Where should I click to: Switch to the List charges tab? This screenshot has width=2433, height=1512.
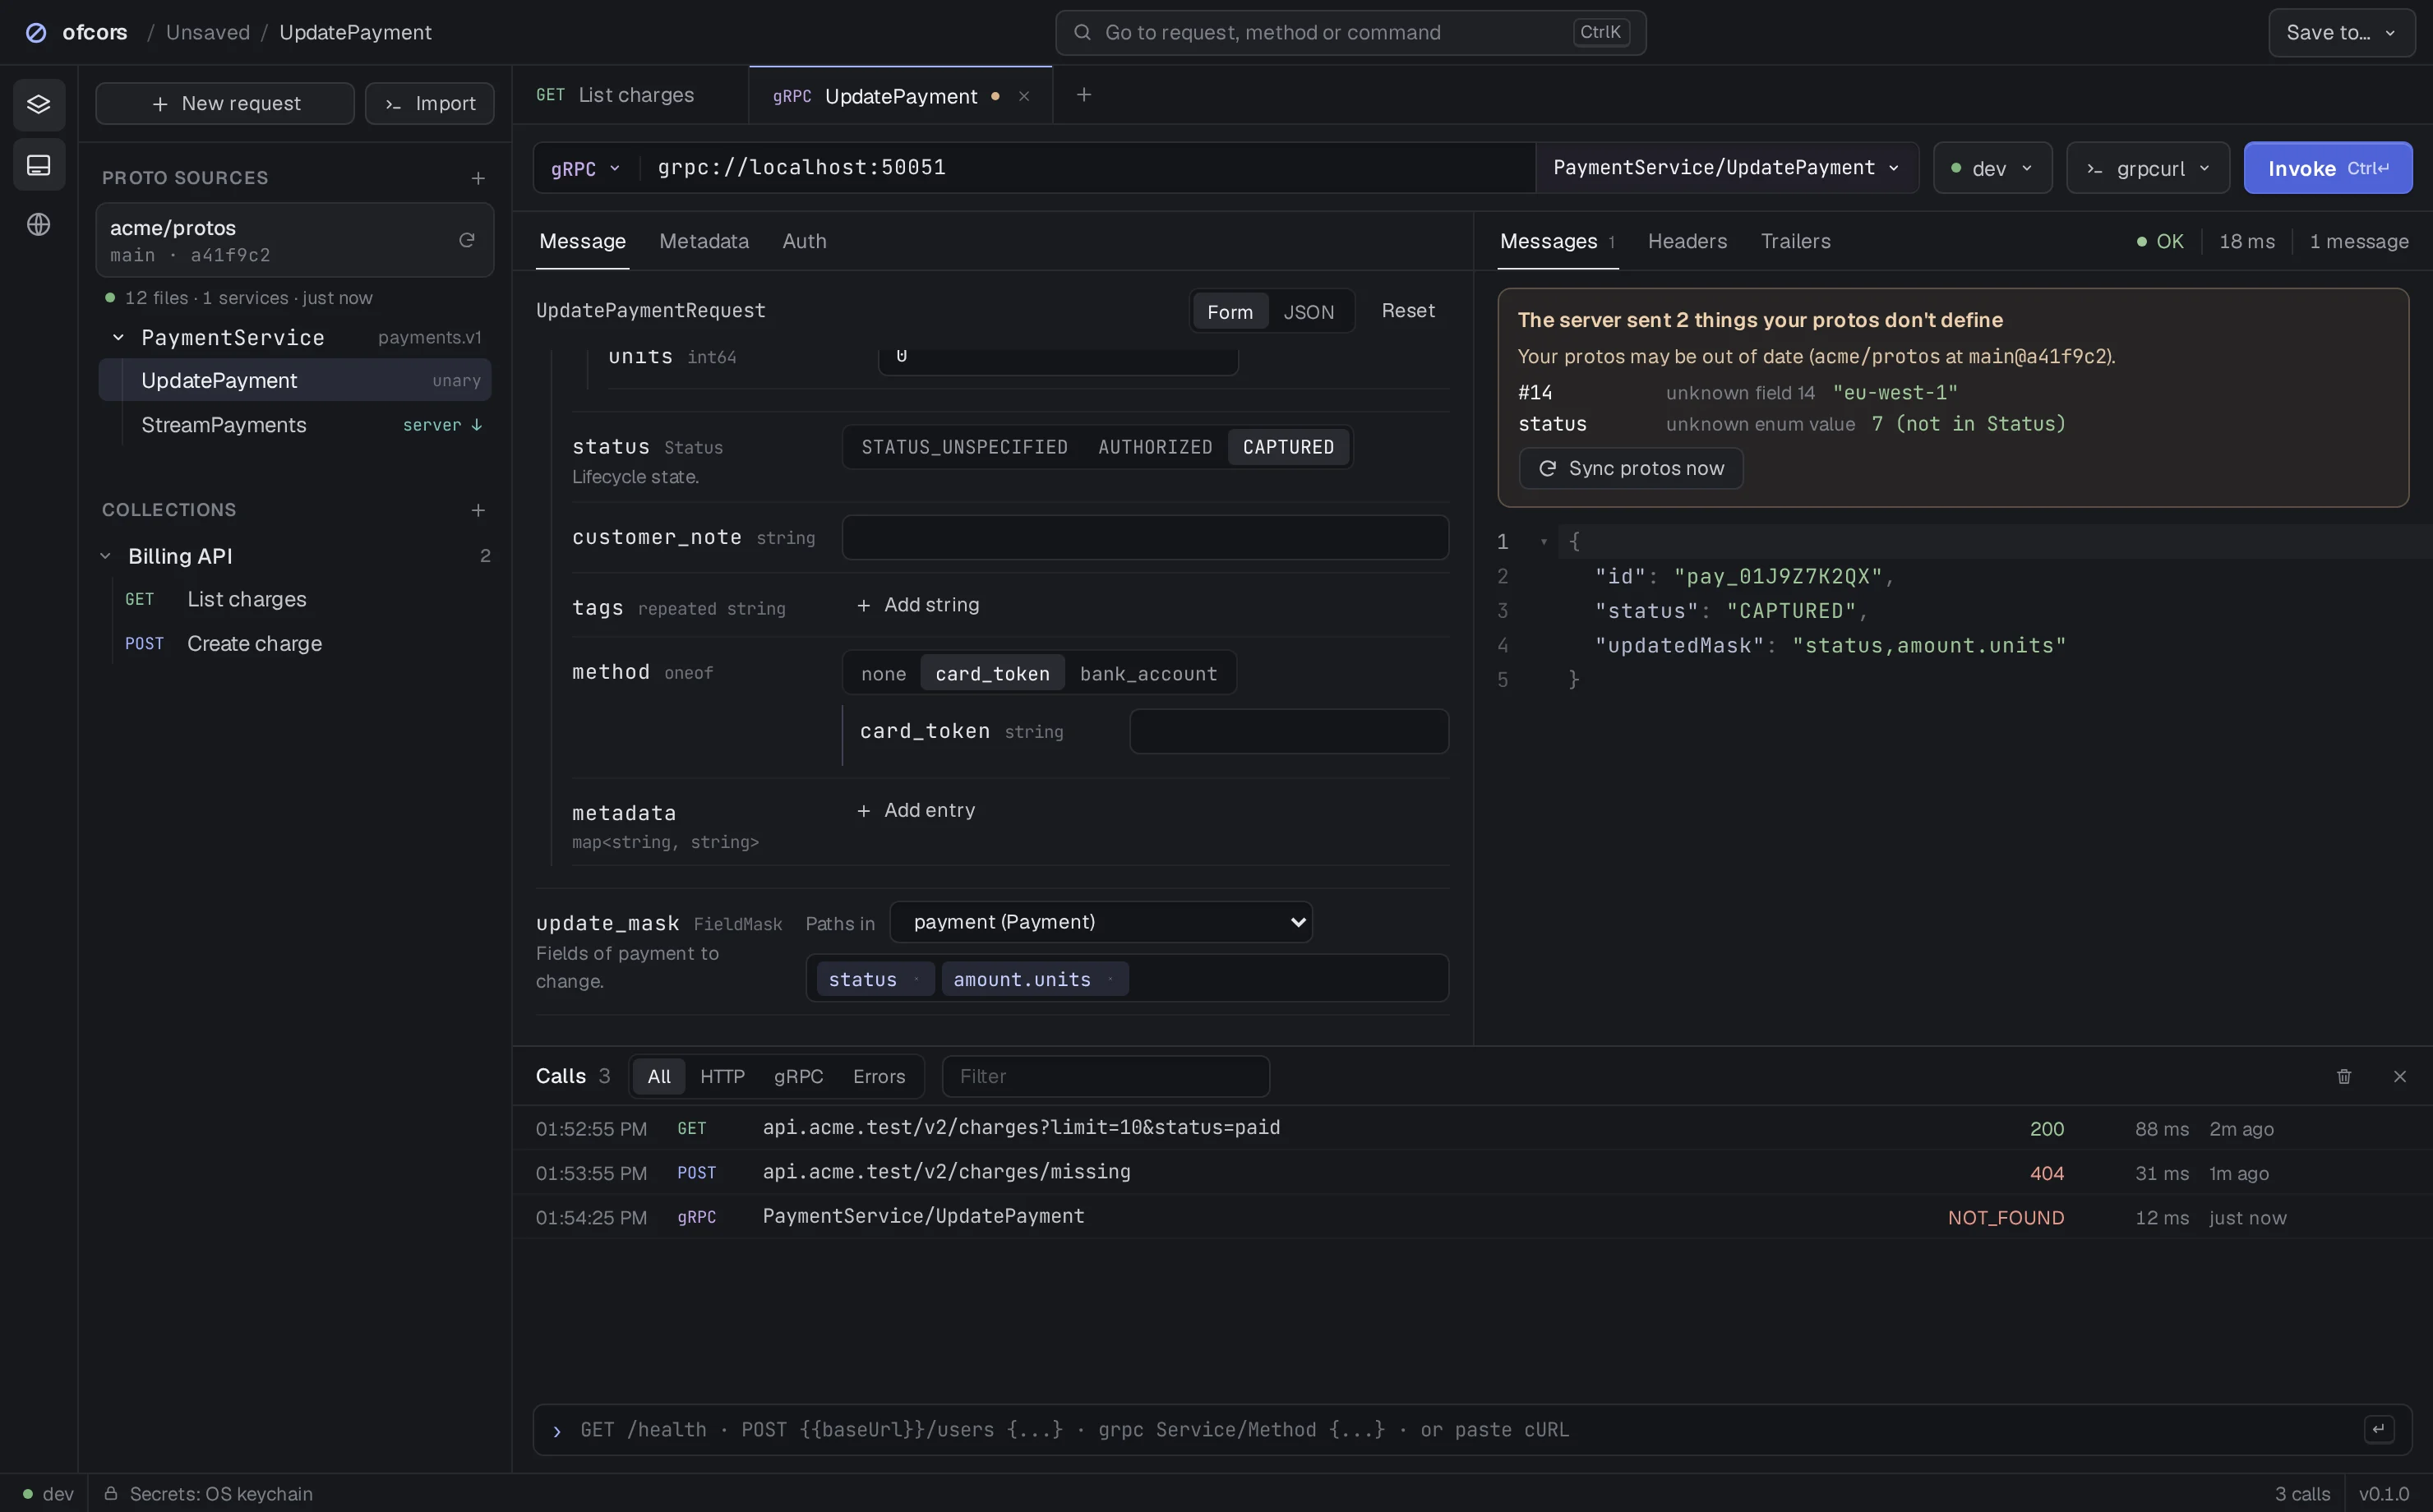[630, 95]
